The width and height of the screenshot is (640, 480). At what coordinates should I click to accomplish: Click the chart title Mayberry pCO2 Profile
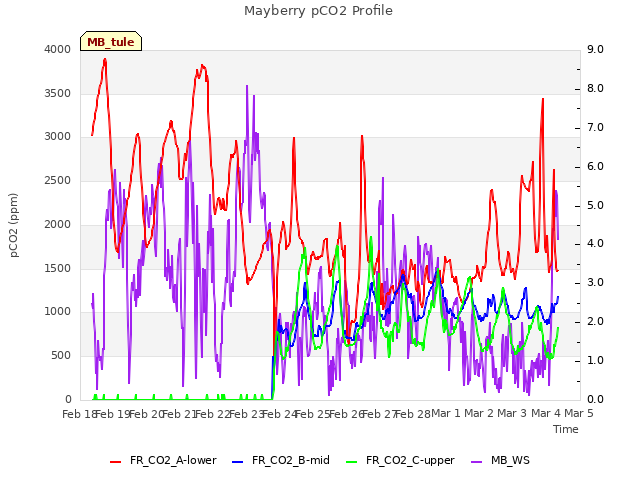click(318, 11)
